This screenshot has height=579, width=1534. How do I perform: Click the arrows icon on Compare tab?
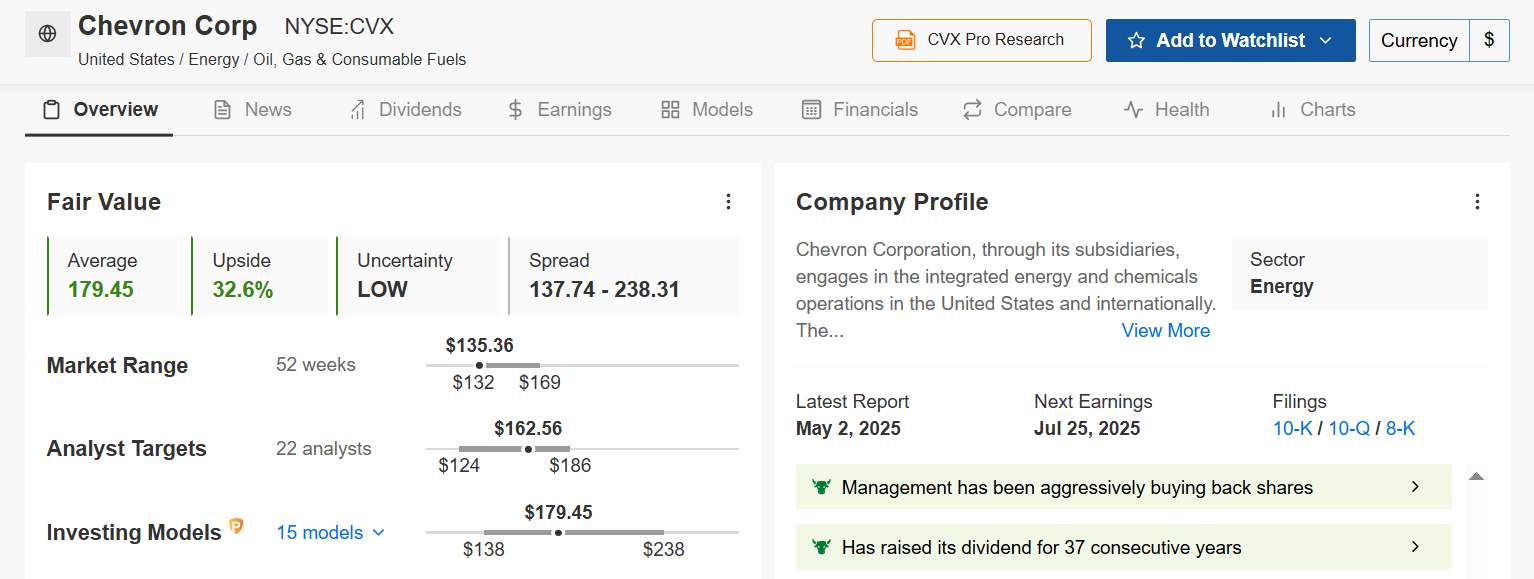pyautogui.click(x=972, y=110)
